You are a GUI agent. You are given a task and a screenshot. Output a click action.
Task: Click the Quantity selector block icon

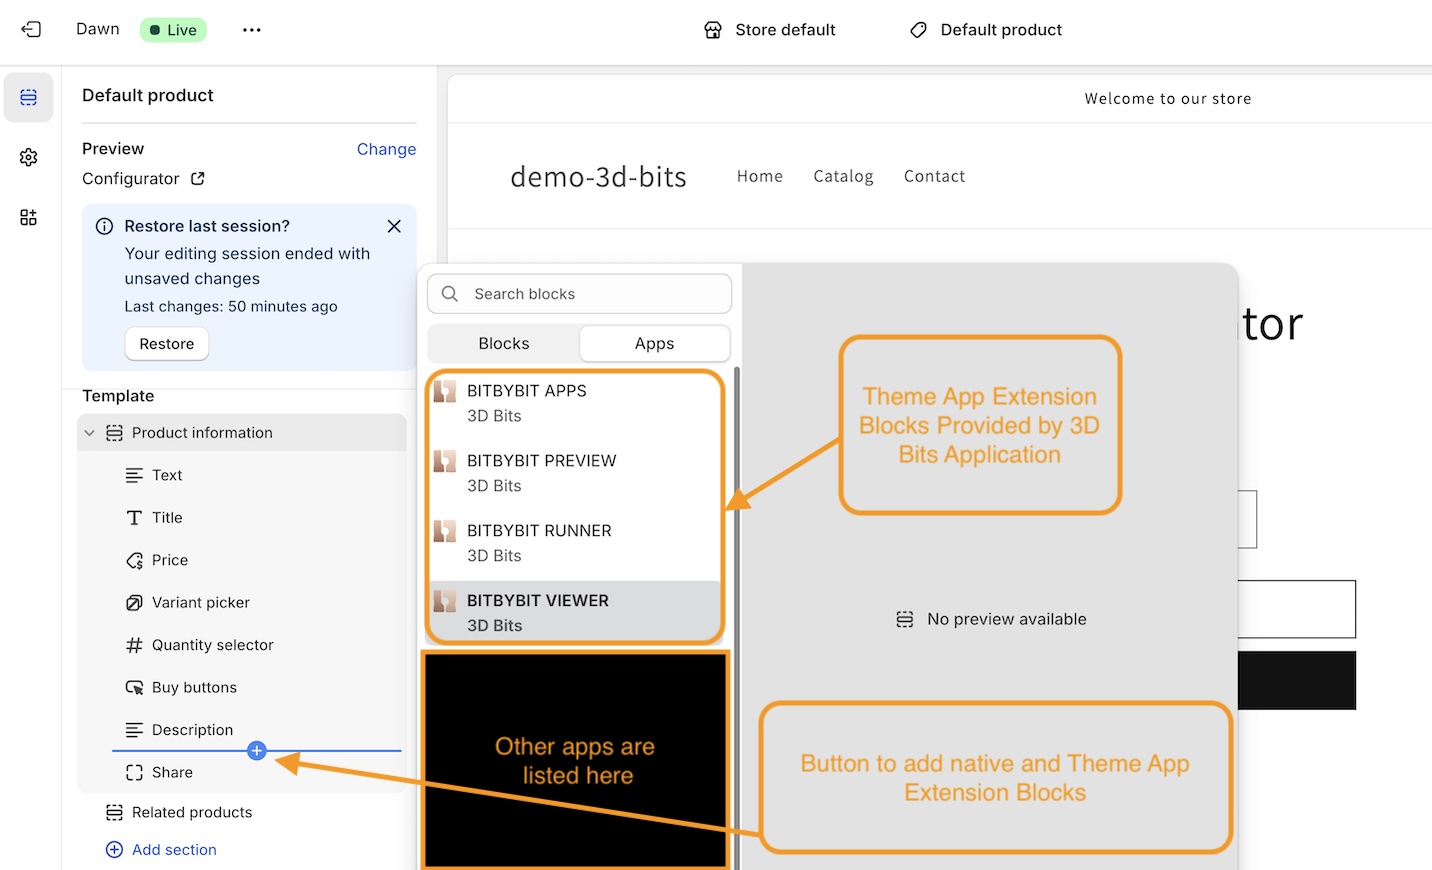134,645
